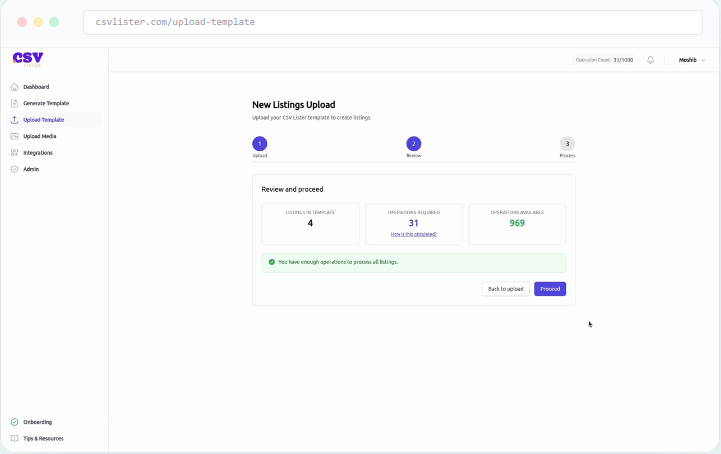This screenshot has height=454, width=721.
Task: Click the Upload Template arrow icon
Action: 14,120
